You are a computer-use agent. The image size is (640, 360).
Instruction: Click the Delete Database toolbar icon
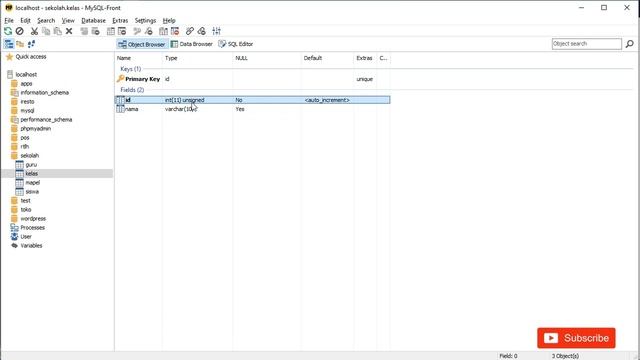pos(96,31)
